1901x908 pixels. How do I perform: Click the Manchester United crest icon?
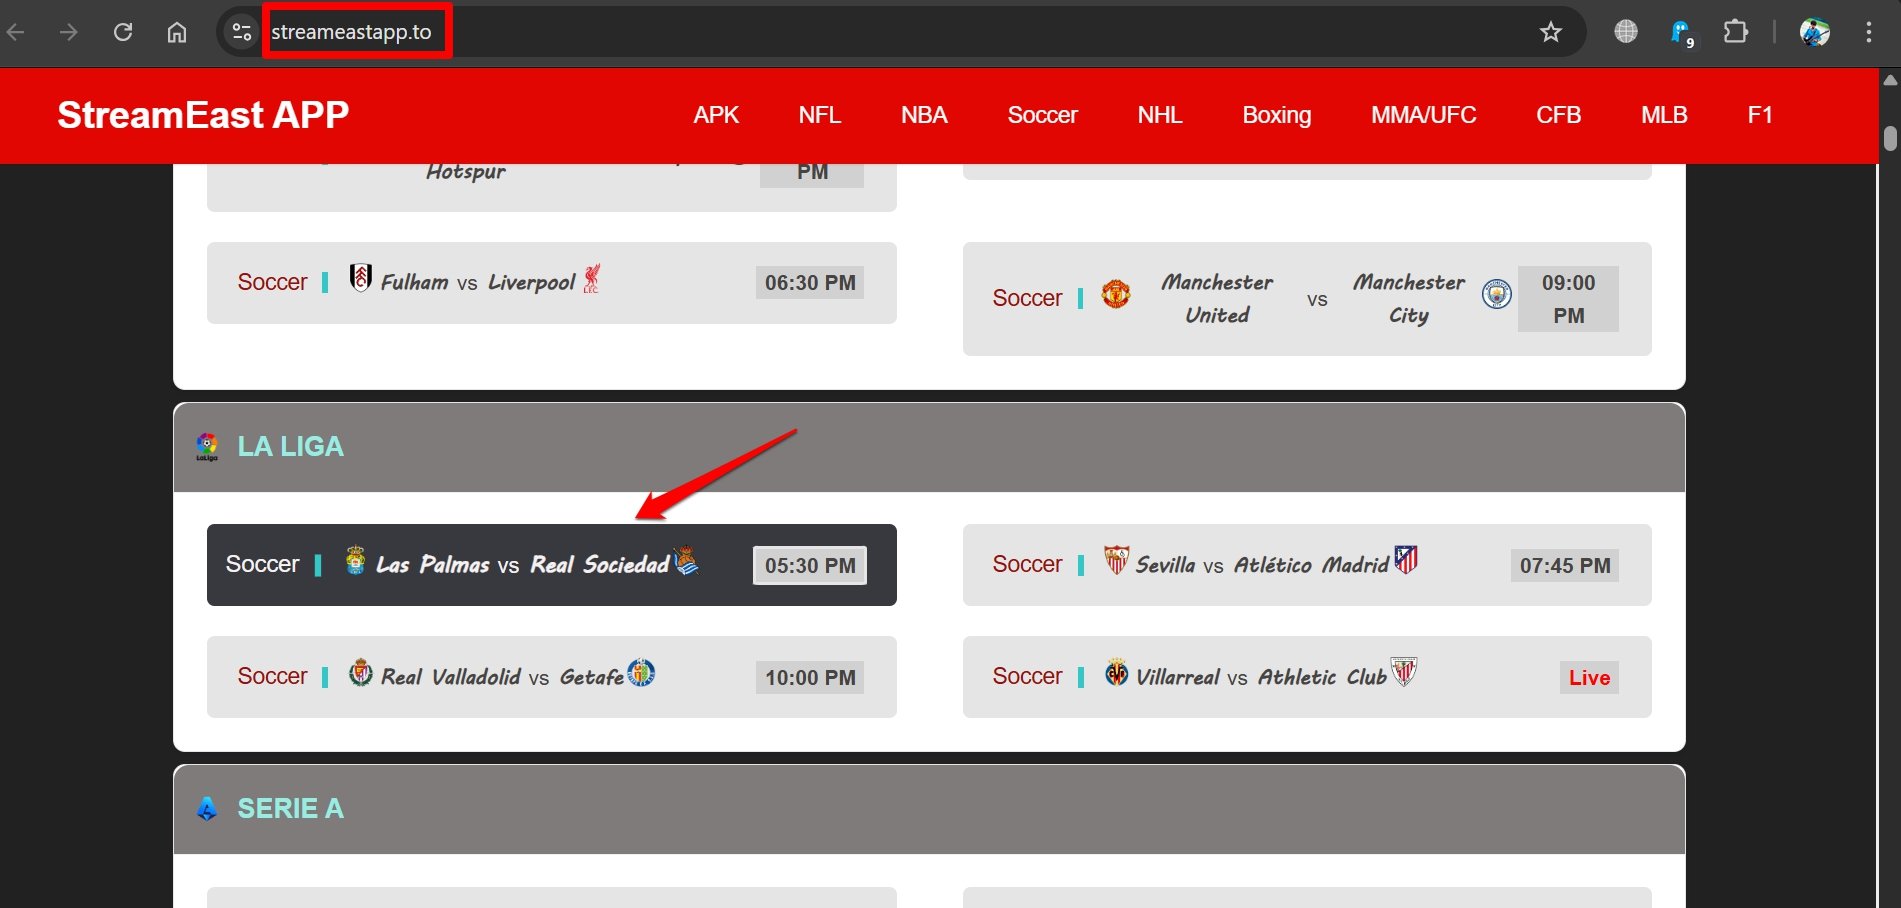click(1115, 294)
